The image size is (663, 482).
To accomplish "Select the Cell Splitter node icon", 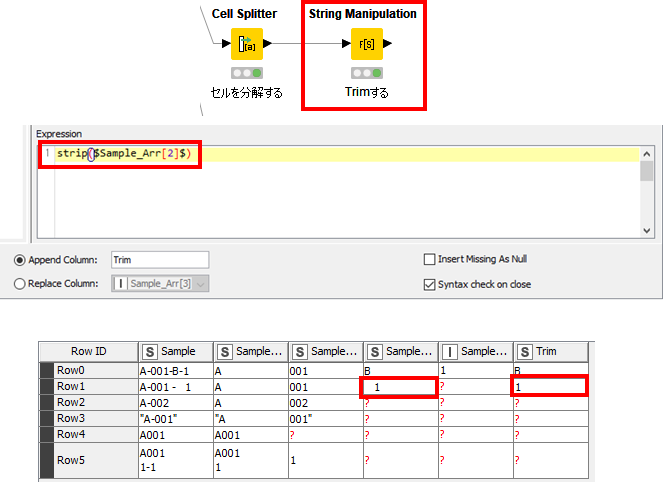I will [247, 44].
